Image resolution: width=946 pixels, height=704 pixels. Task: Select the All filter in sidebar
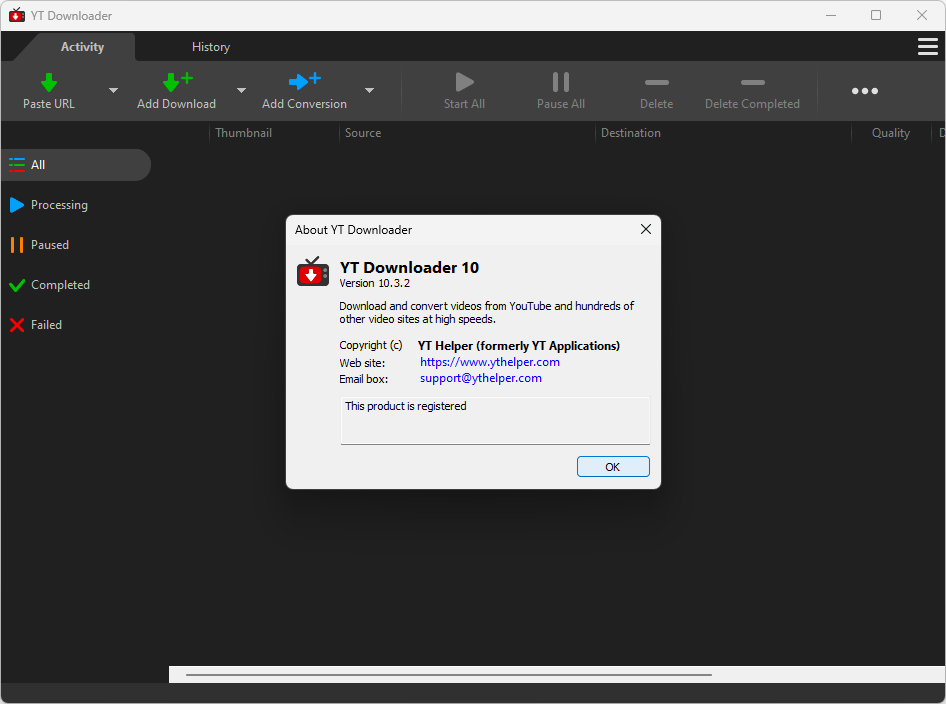pyautogui.click(x=75, y=165)
